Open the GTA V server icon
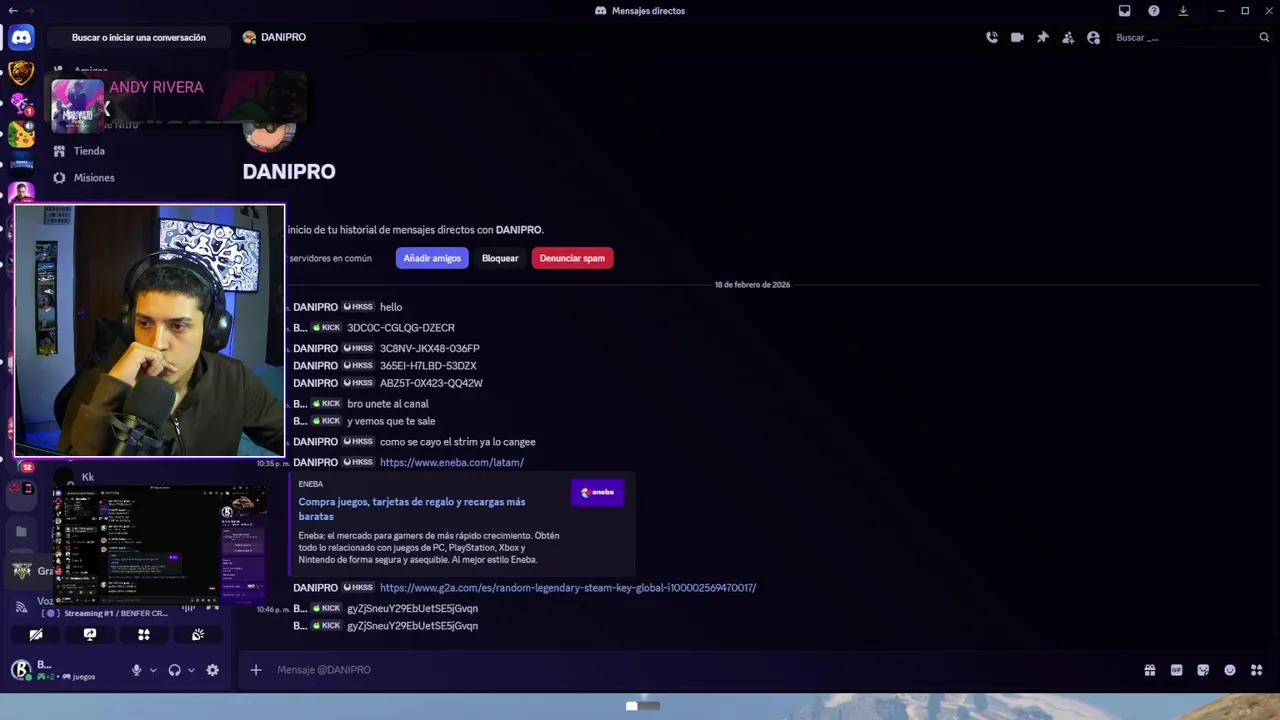Viewport: 1280px width, 720px height. pos(21,571)
